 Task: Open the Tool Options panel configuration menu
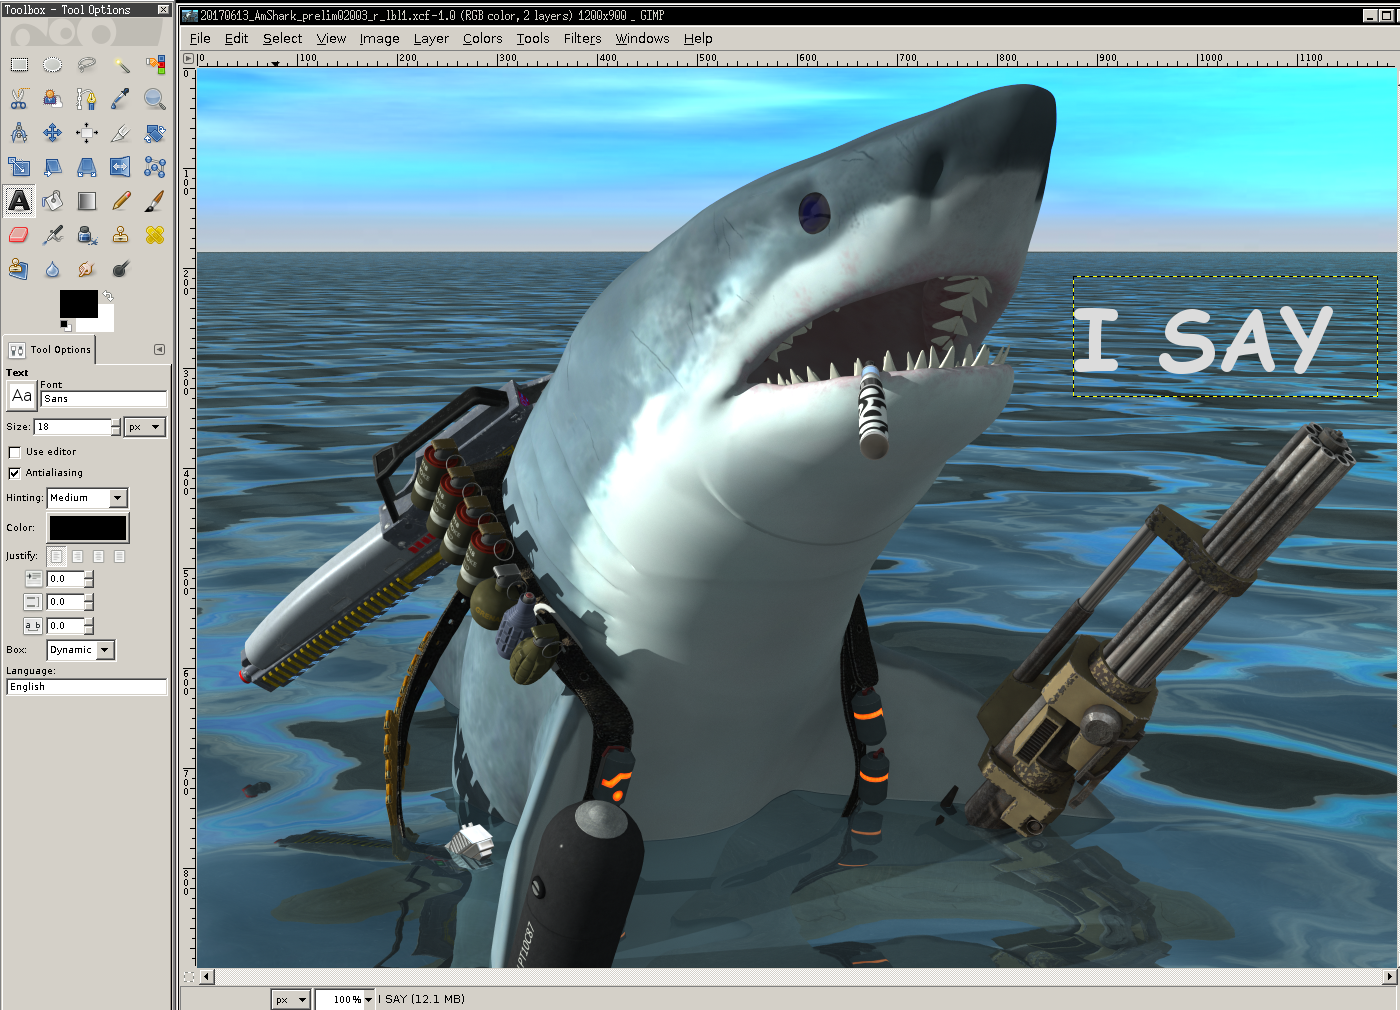(159, 350)
